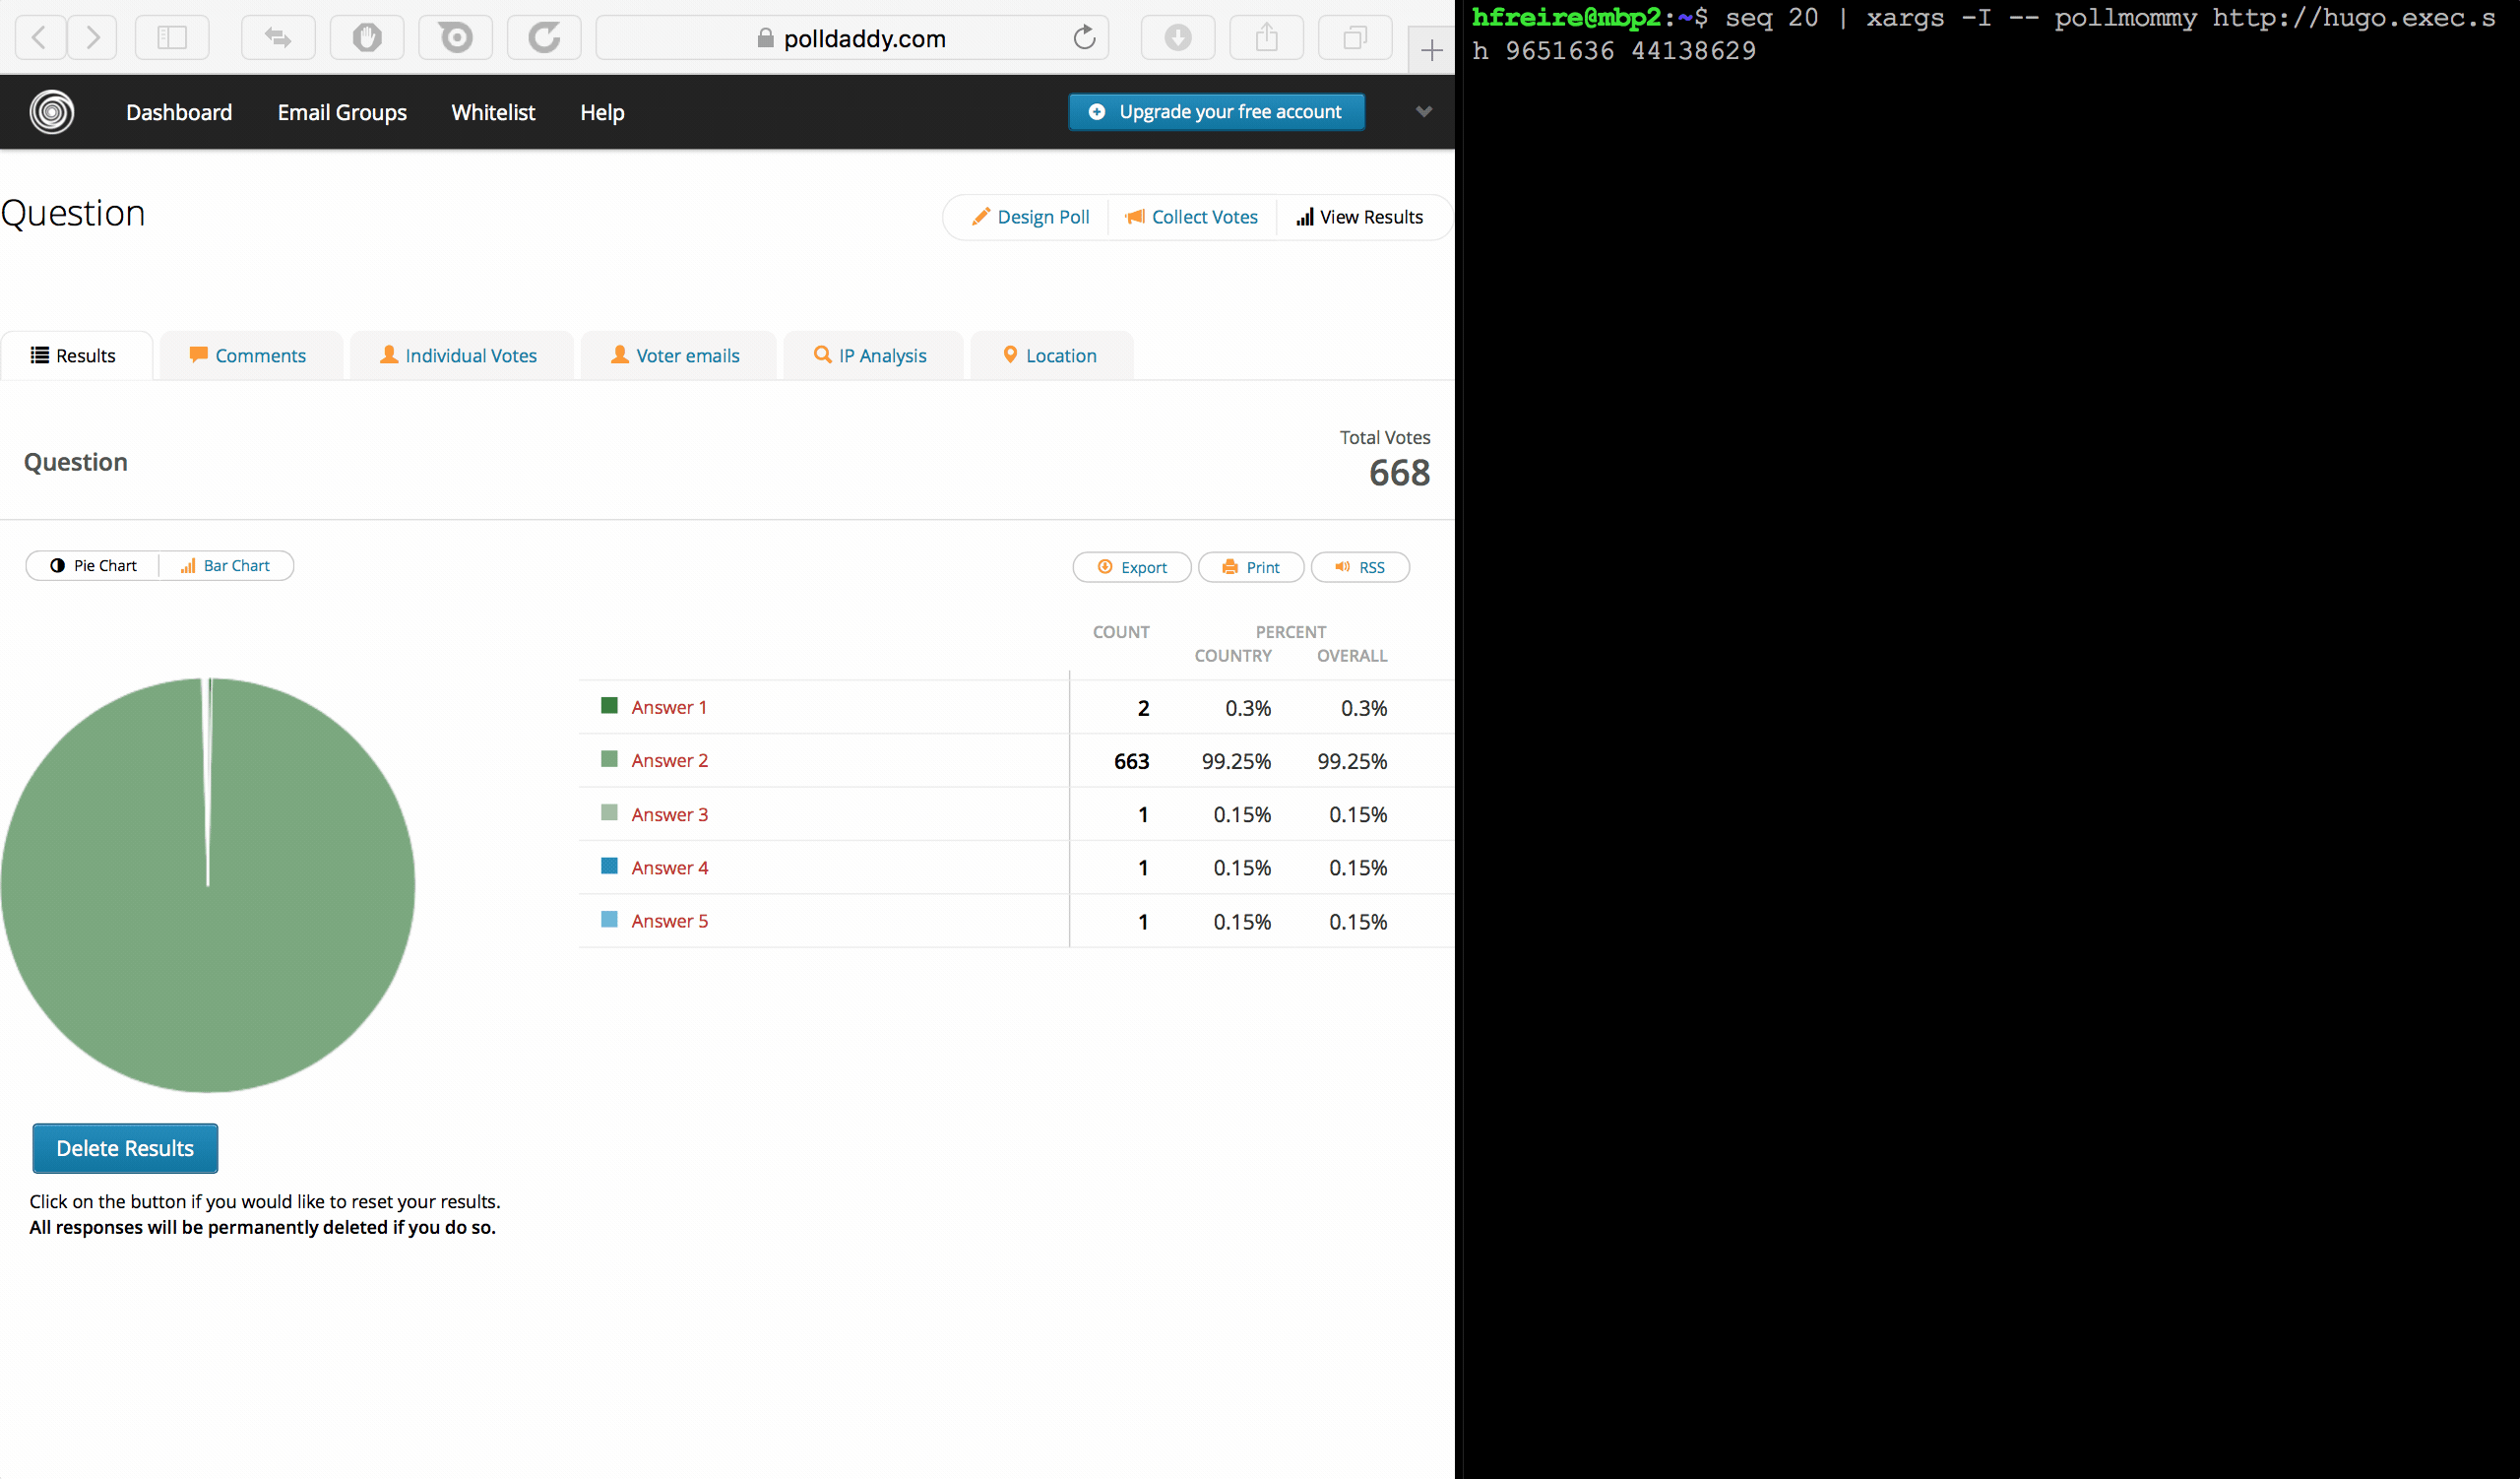Open the Help menu in navigation bar
Viewport: 2520px width, 1479px height.
pyautogui.click(x=602, y=113)
